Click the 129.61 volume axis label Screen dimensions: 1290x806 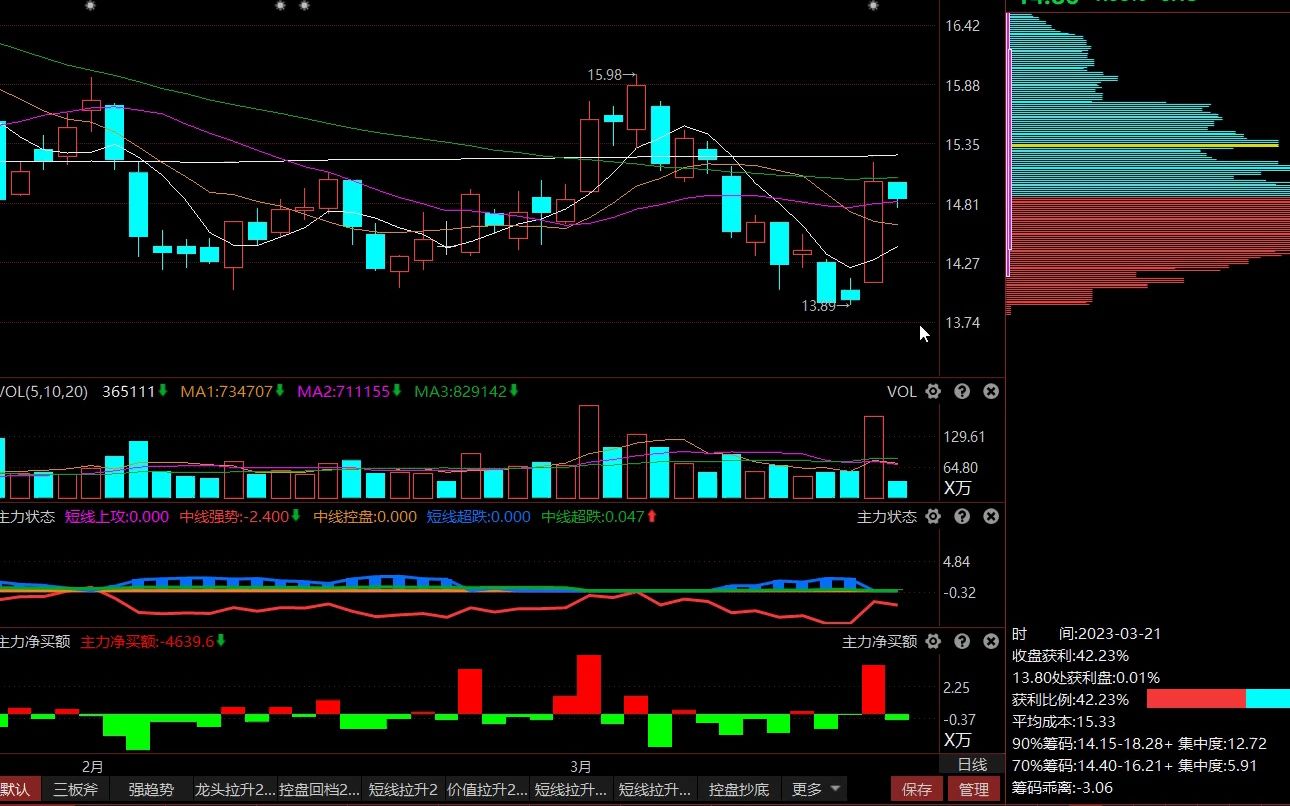(x=964, y=437)
